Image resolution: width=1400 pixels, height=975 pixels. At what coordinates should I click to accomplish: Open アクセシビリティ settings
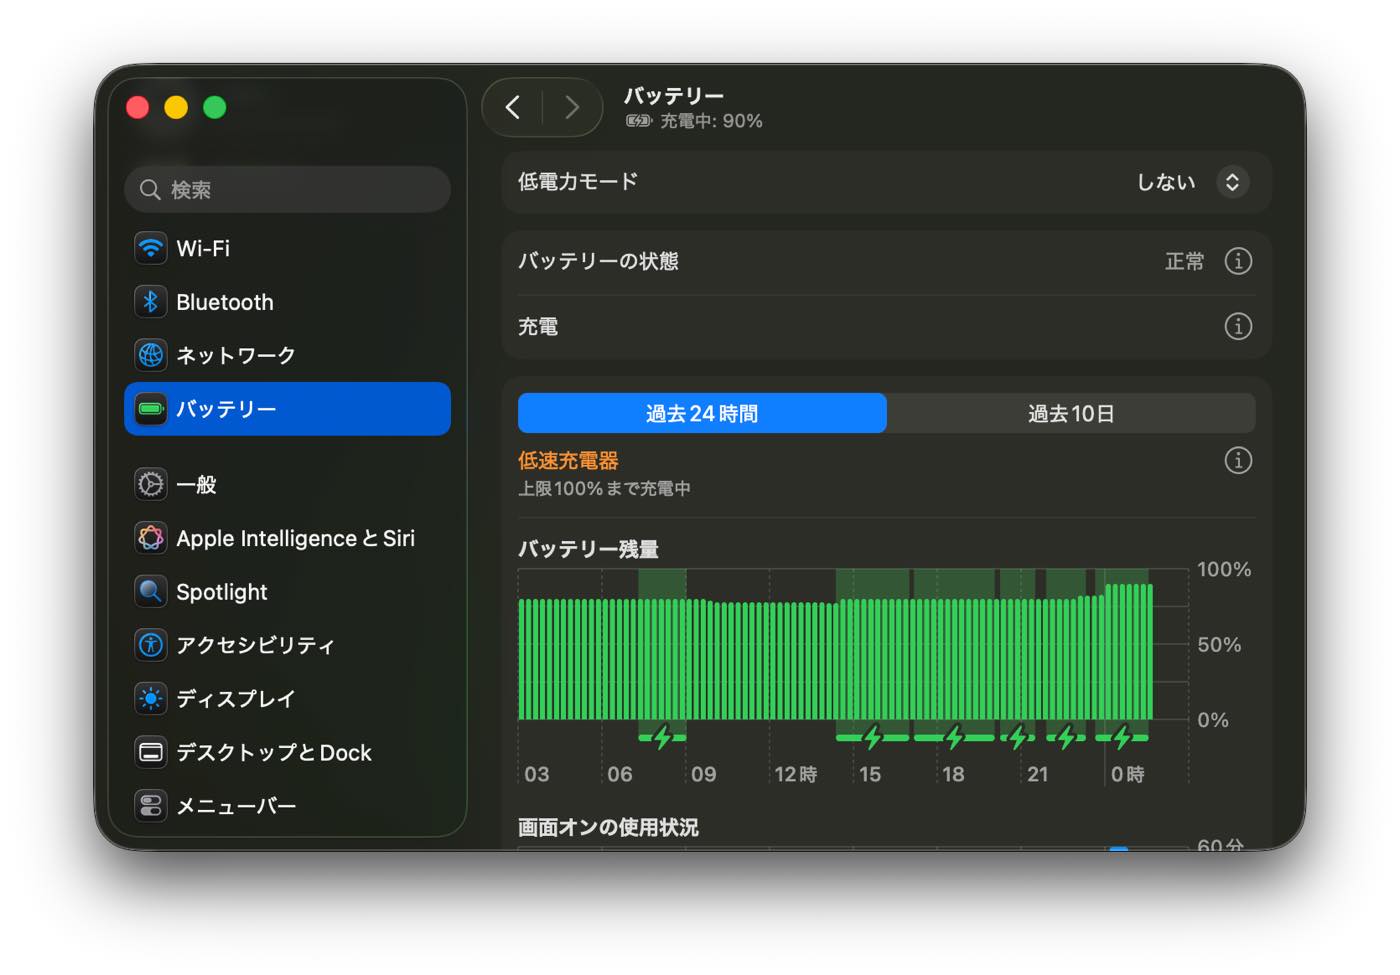(x=254, y=645)
